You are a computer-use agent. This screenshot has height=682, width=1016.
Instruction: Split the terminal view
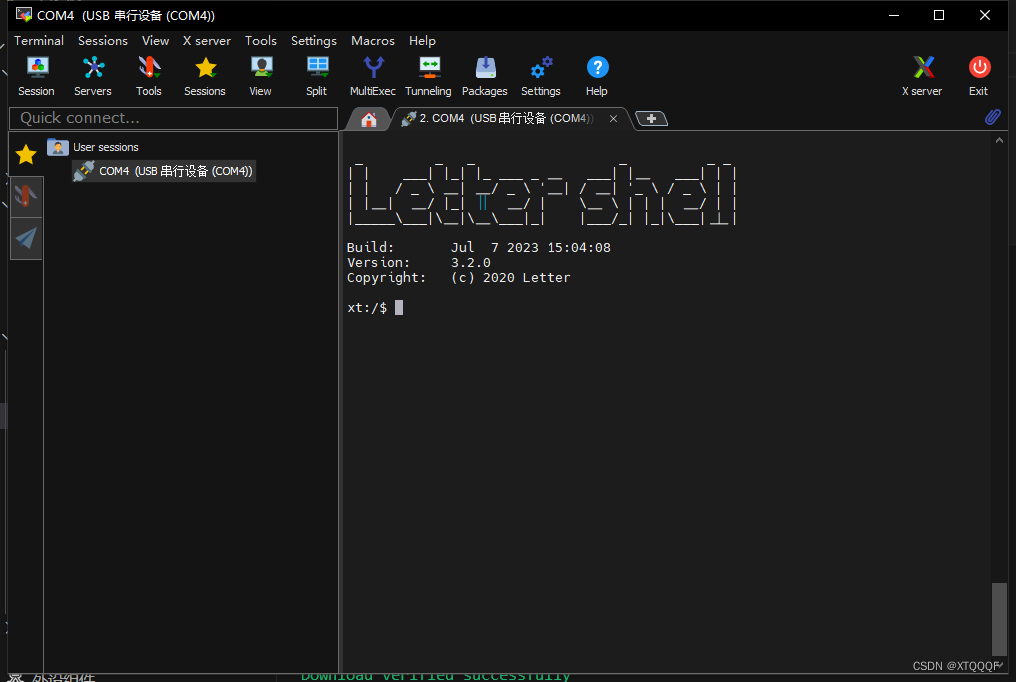[x=316, y=70]
